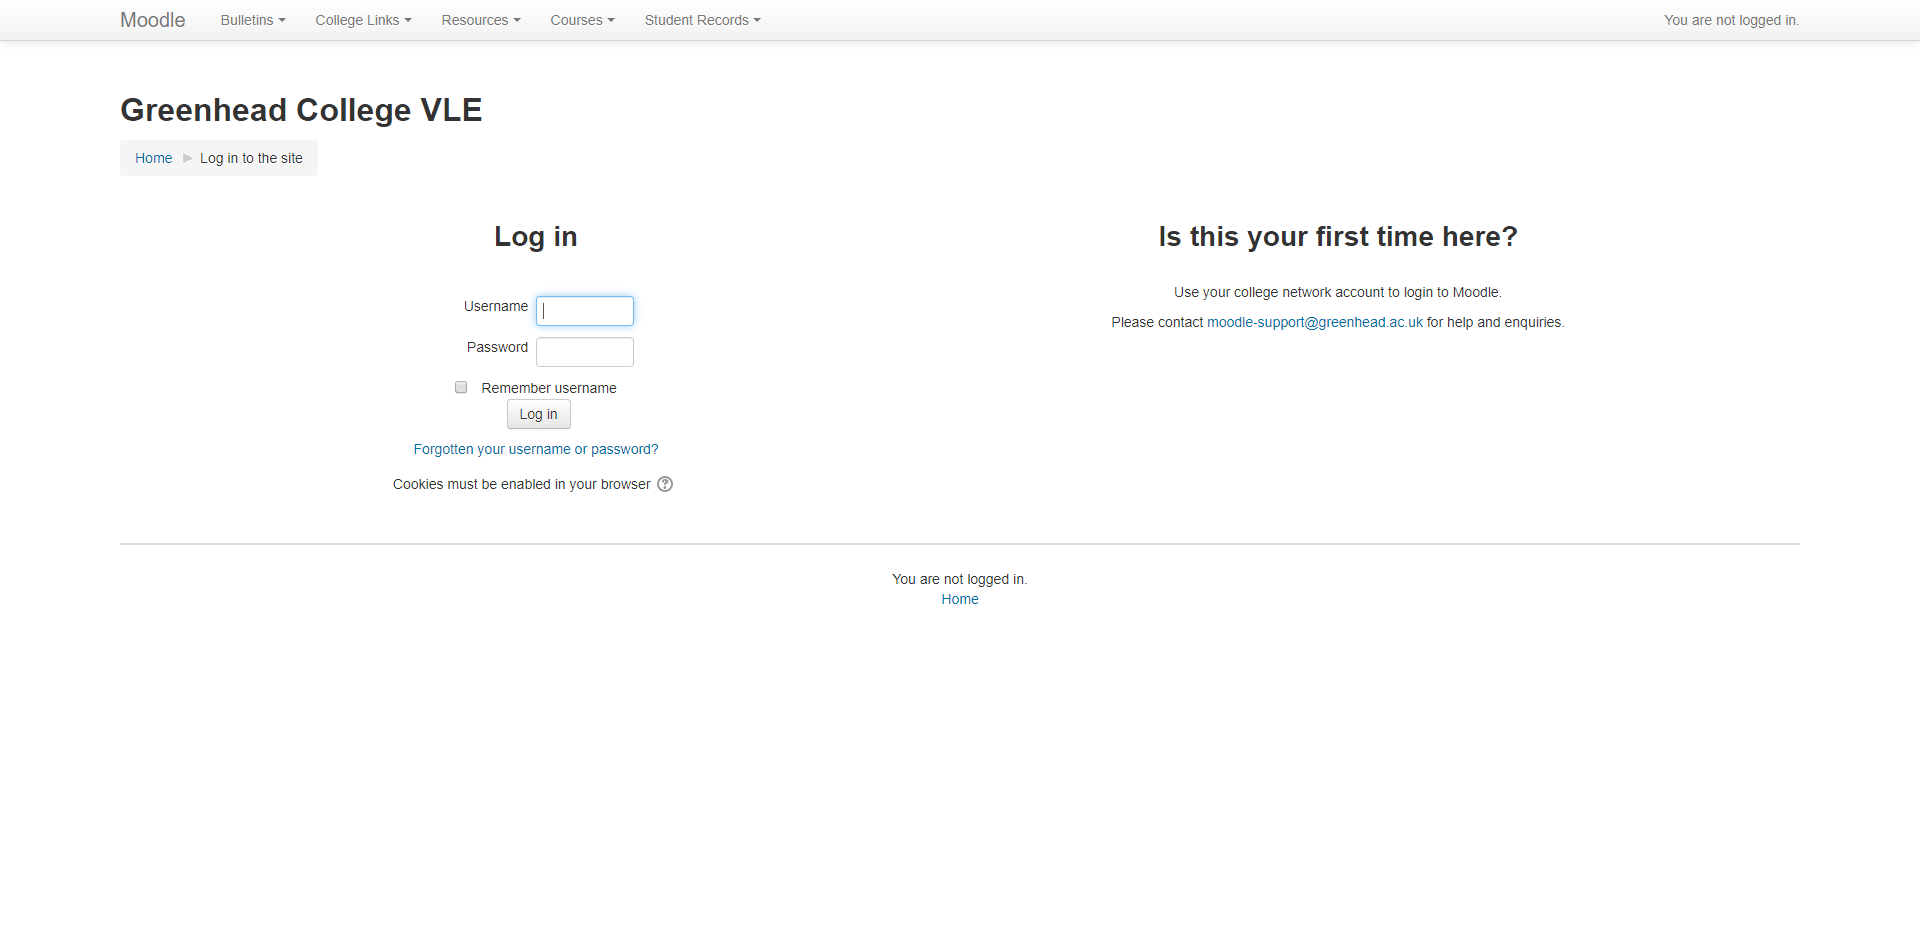Click the Password label
Image resolution: width=1920 pixels, height=937 pixels.
pyautogui.click(x=497, y=347)
